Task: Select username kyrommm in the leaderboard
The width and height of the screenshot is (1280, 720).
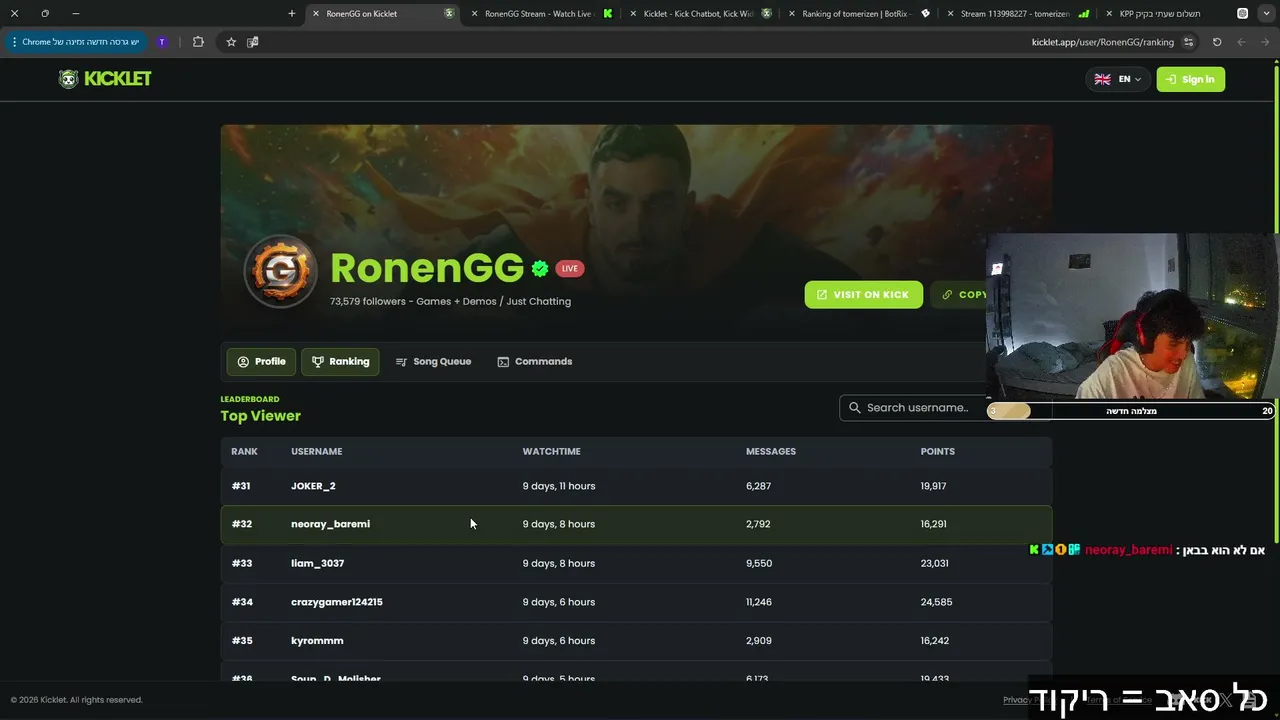Action: (317, 641)
